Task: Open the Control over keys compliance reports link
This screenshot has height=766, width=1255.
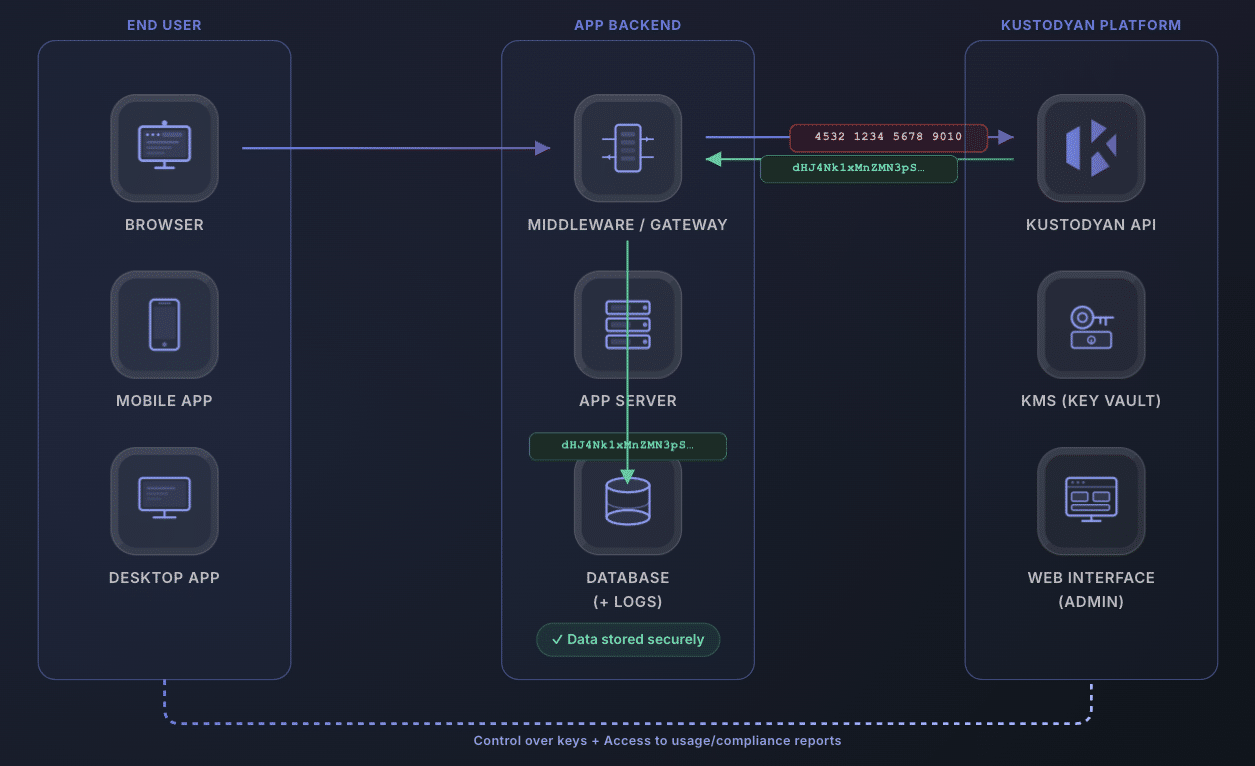Action: [x=657, y=740]
